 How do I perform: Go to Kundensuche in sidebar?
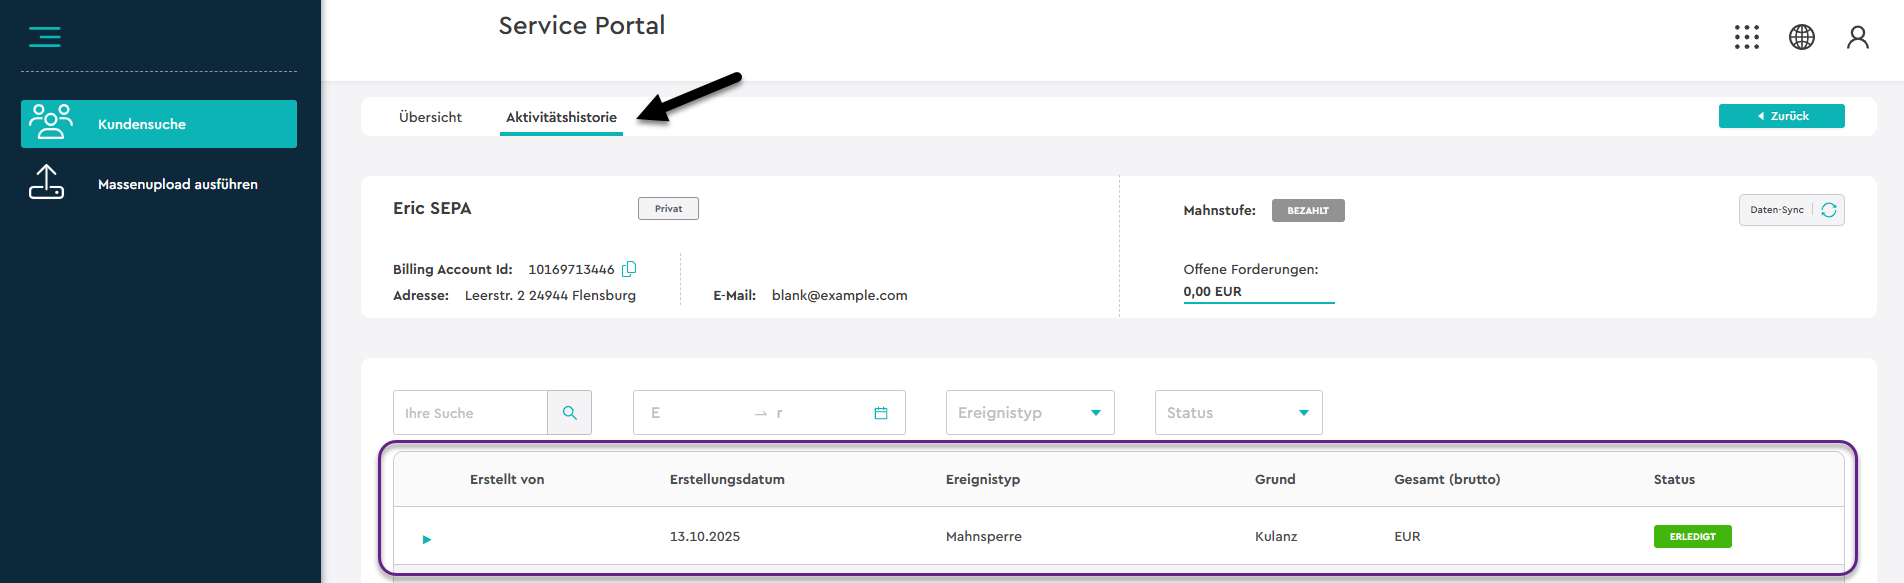click(x=159, y=124)
